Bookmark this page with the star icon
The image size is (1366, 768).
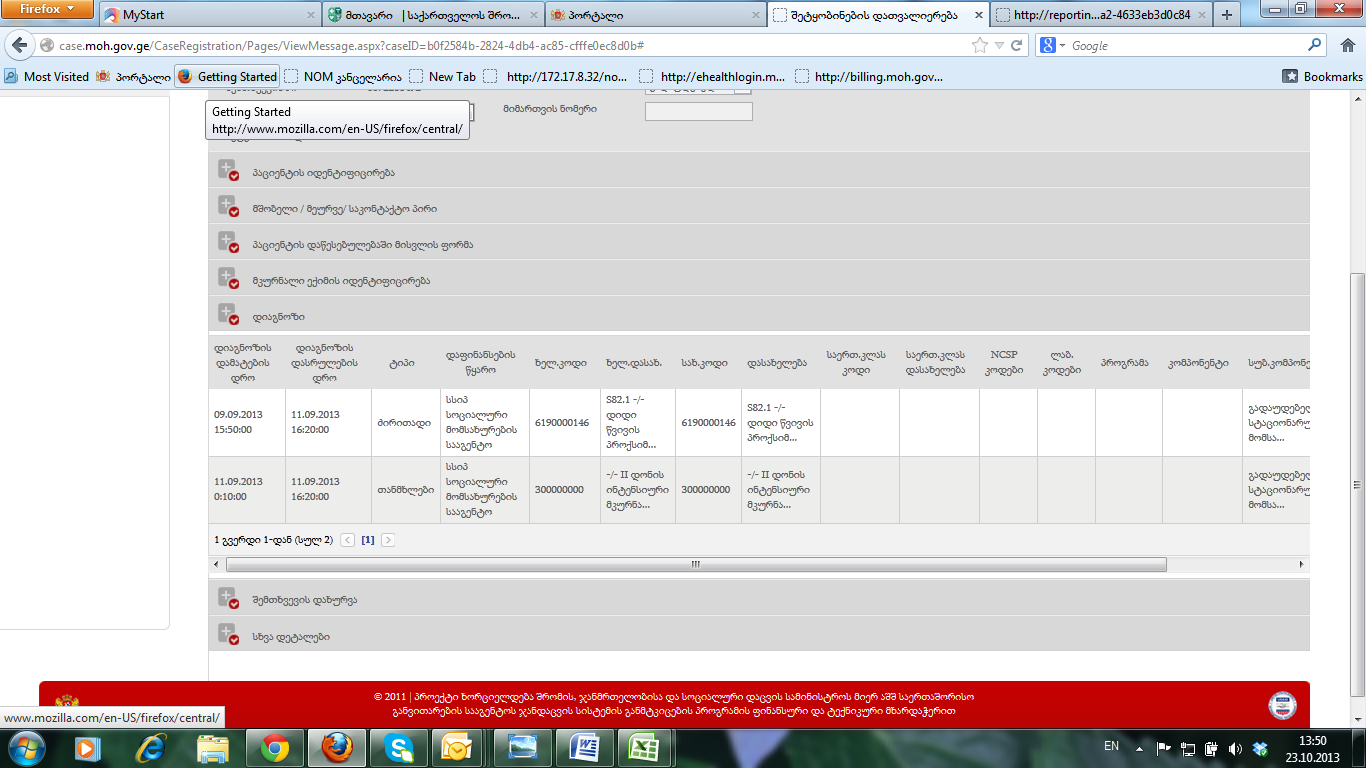click(980, 46)
